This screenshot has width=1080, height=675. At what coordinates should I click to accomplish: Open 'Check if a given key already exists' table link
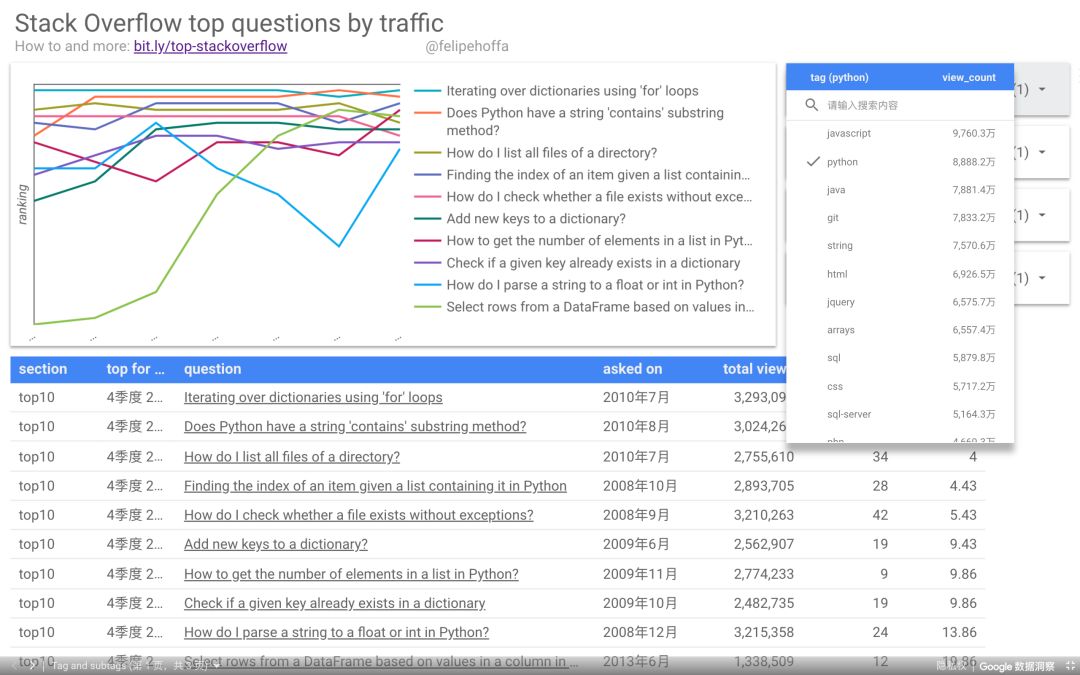pos(334,603)
